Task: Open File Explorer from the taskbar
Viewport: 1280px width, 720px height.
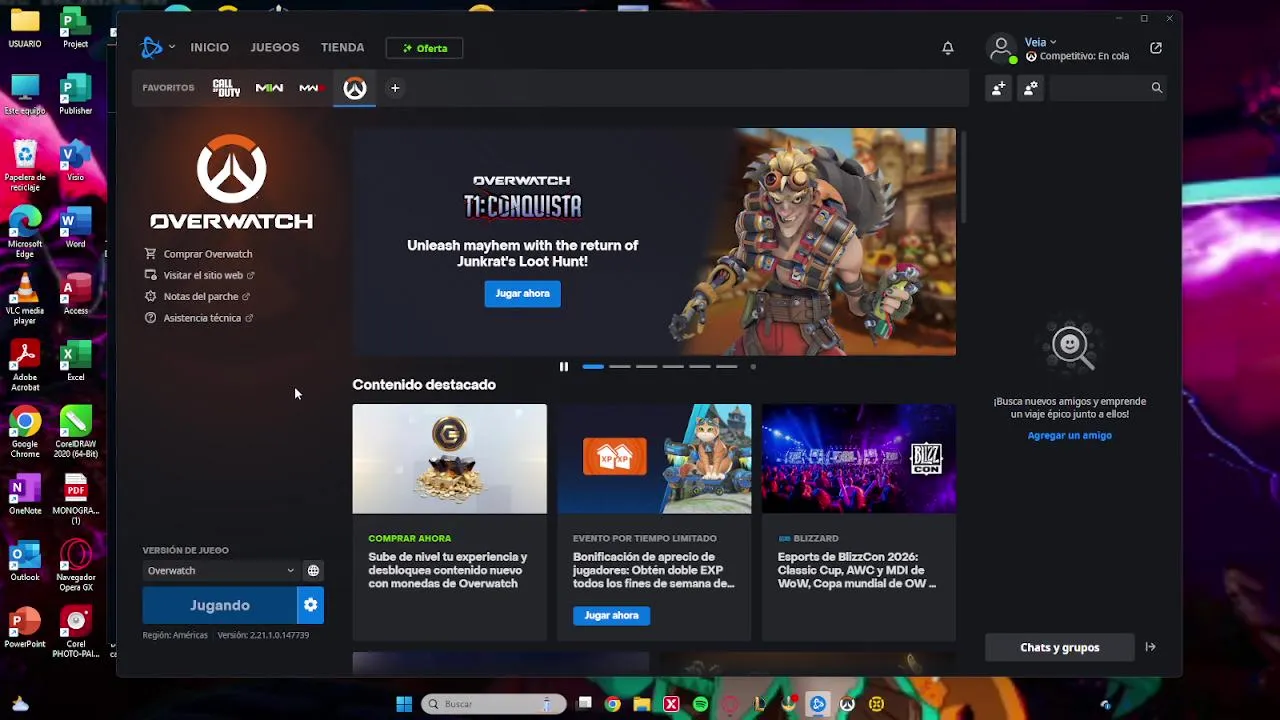Action: pos(642,704)
